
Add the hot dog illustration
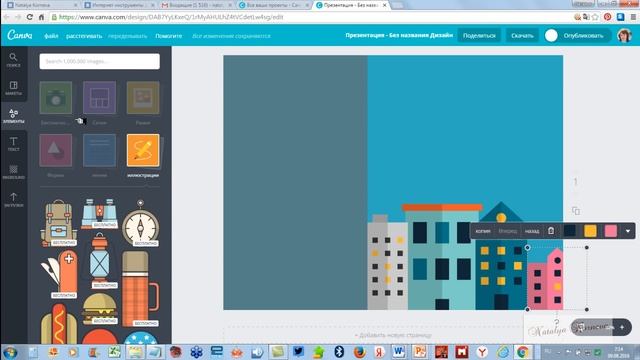point(59,324)
